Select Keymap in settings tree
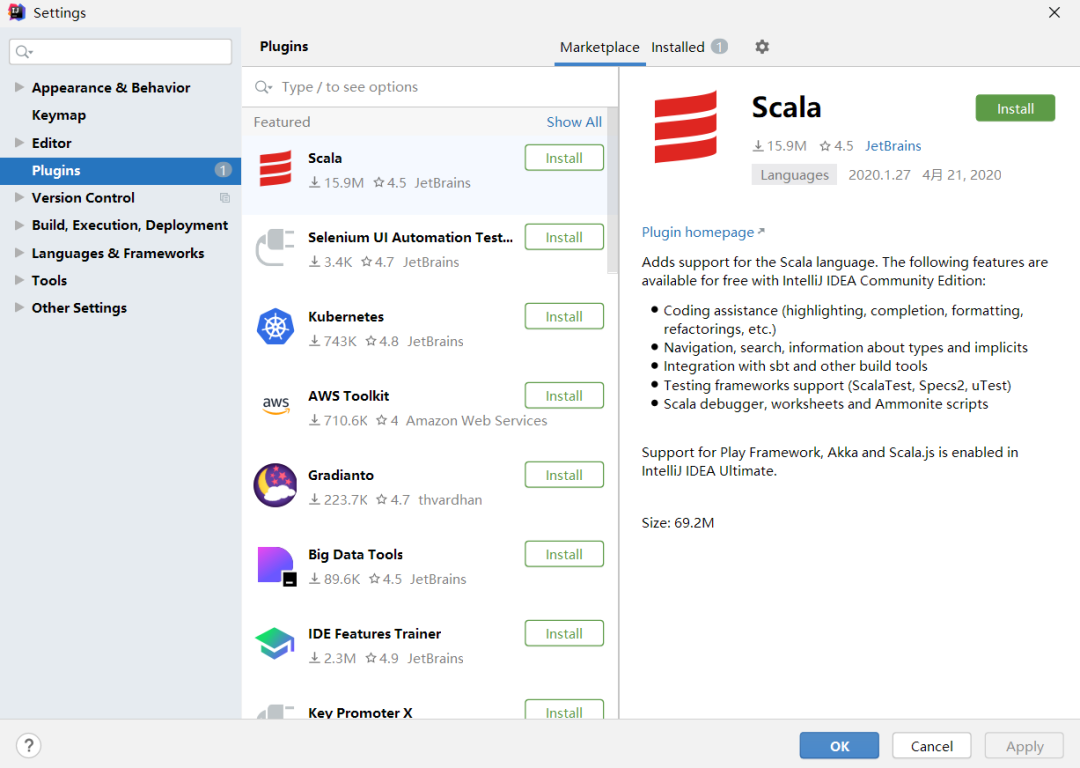This screenshot has height=768, width=1080. pyautogui.click(x=59, y=115)
